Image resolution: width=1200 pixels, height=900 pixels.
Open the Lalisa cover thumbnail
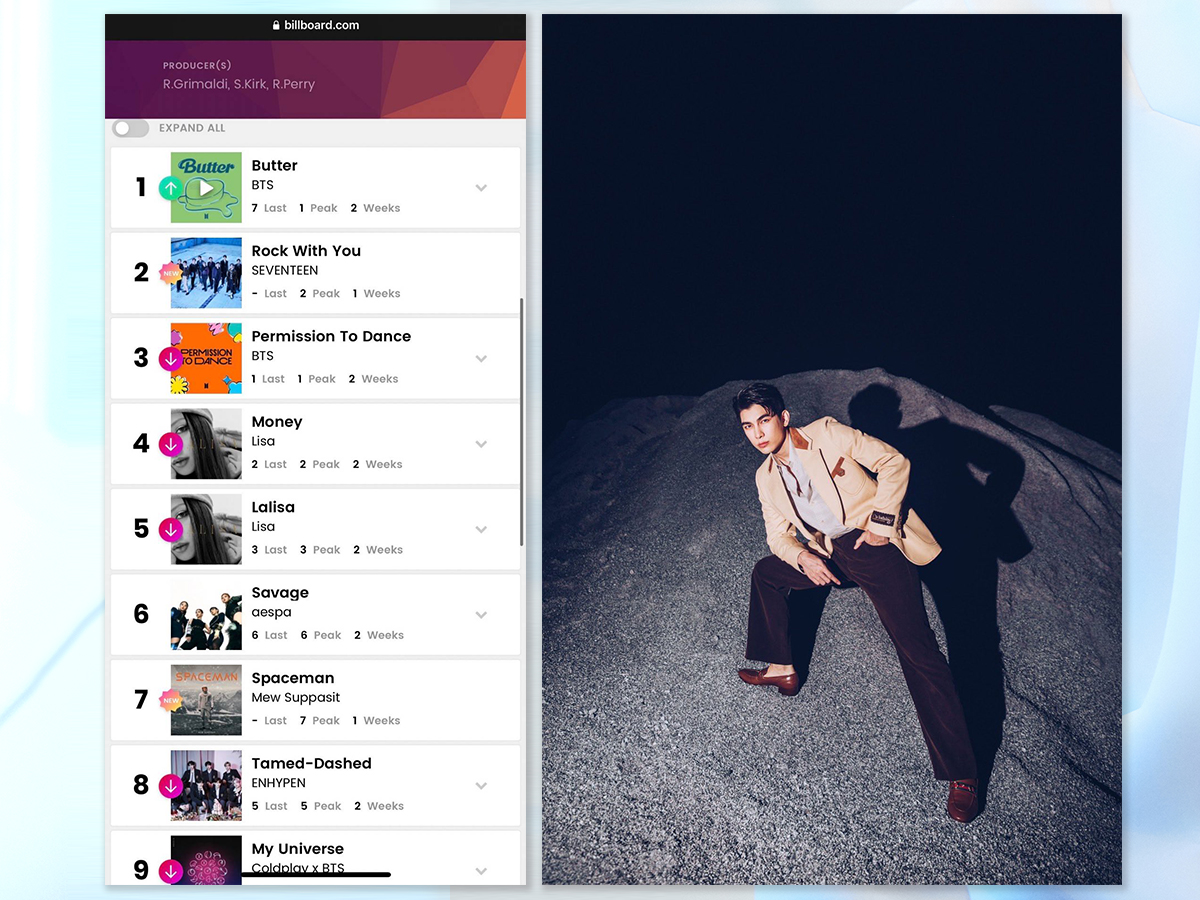pos(206,529)
